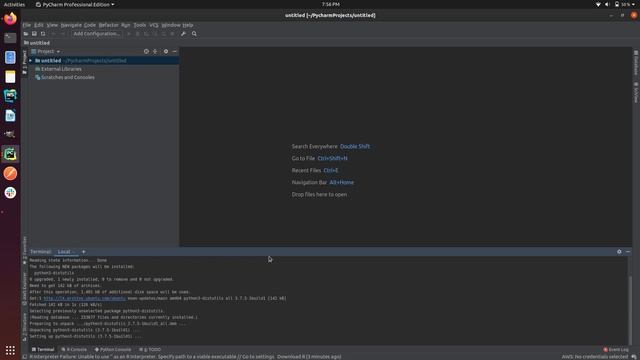This screenshot has height=360, width=640.
Task: Click AWS No credentials selected status
Action: [594, 357]
